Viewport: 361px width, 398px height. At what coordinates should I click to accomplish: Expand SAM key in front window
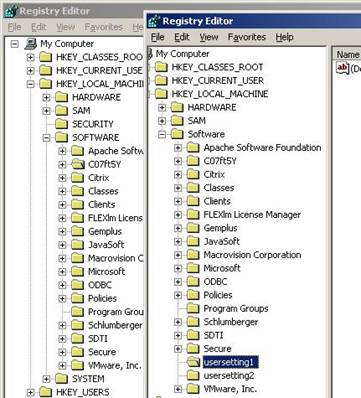[162, 121]
